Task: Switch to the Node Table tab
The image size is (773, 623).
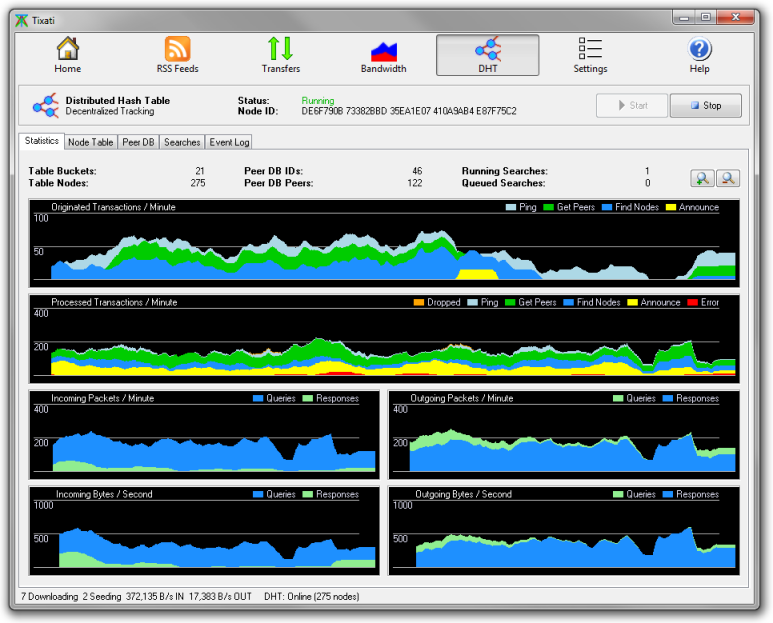Action: 91,142
